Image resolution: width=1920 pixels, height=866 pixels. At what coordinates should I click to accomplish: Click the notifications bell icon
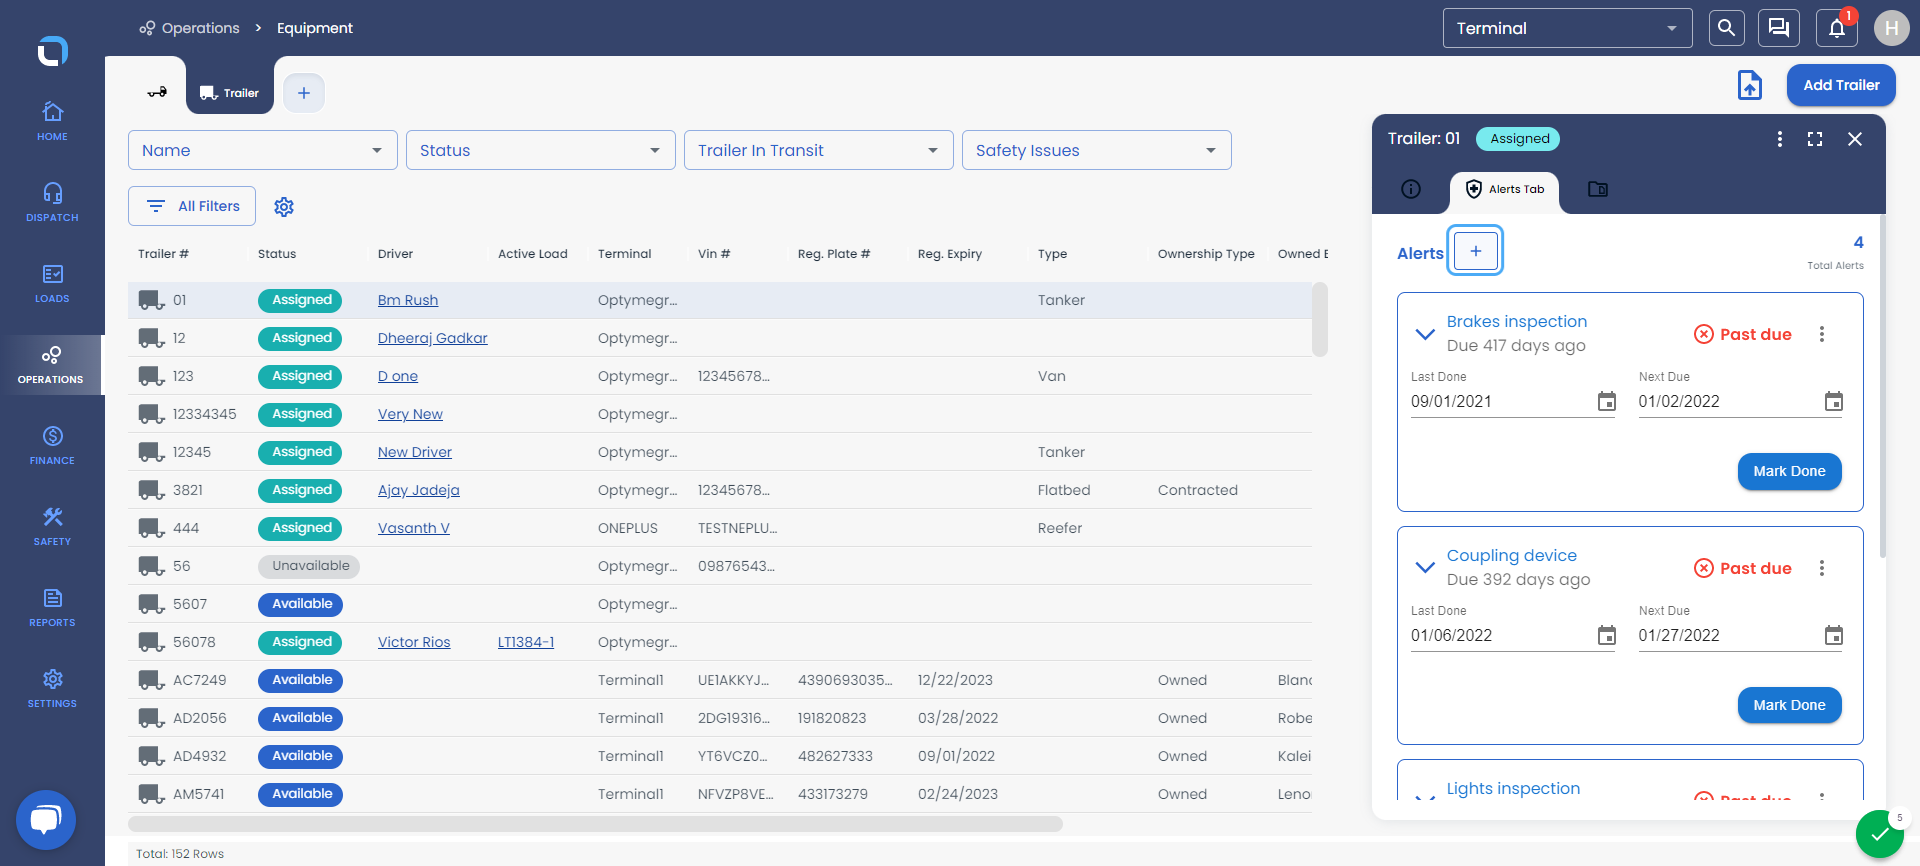[1836, 28]
